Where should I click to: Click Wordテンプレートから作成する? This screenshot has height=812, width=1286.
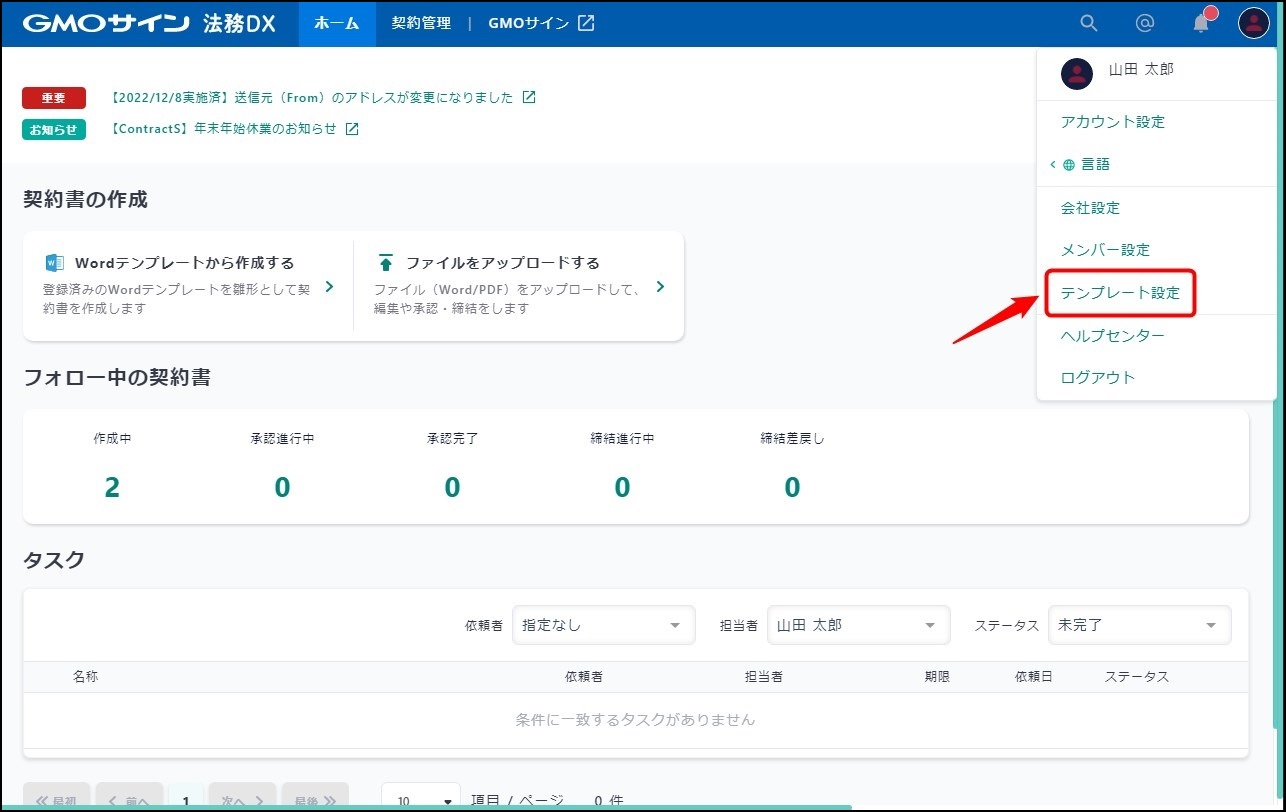click(184, 263)
